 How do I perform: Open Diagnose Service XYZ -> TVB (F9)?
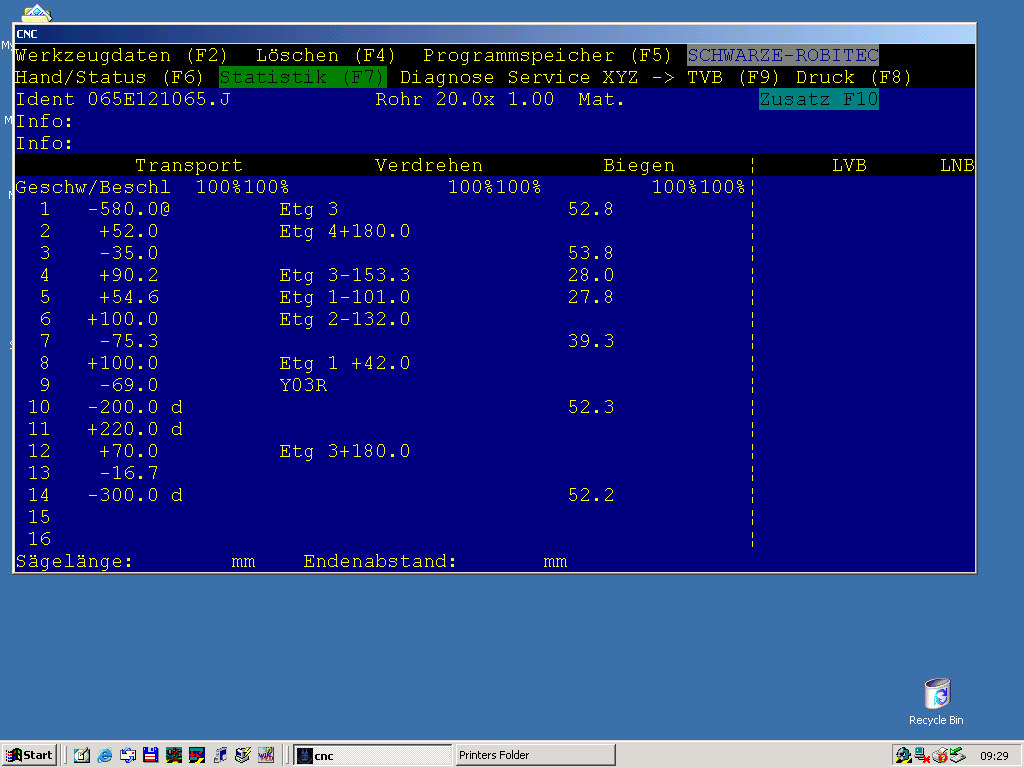click(x=590, y=78)
